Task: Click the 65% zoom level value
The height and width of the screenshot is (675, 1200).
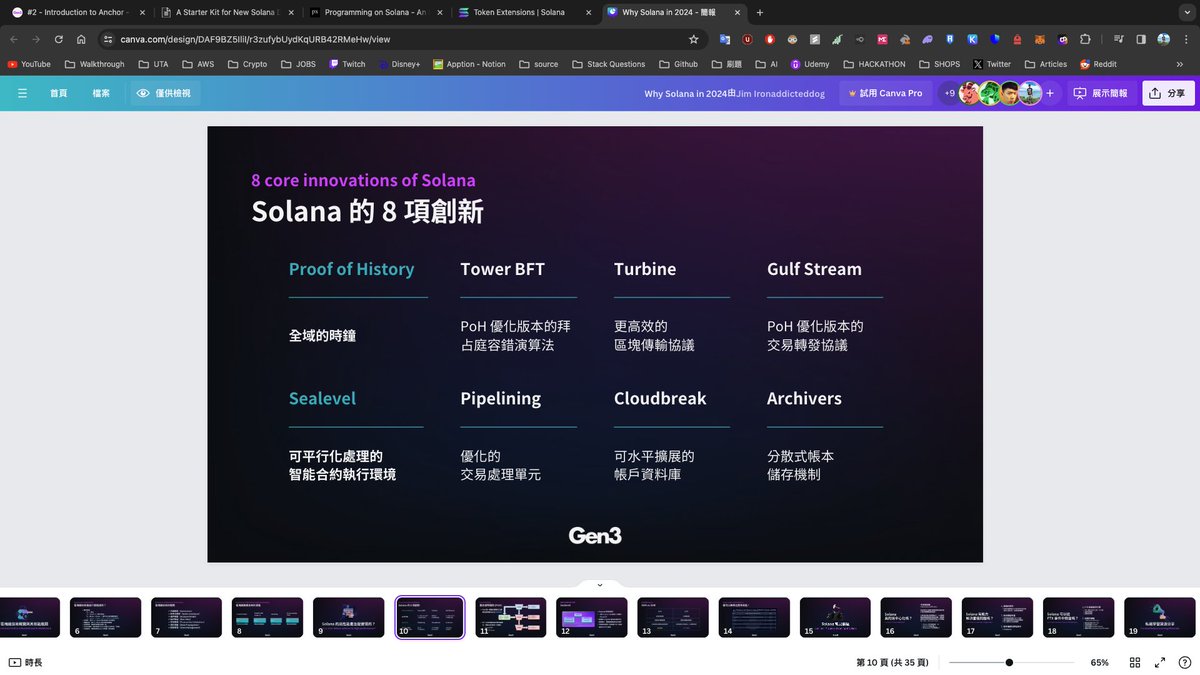Action: (x=1099, y=662)
